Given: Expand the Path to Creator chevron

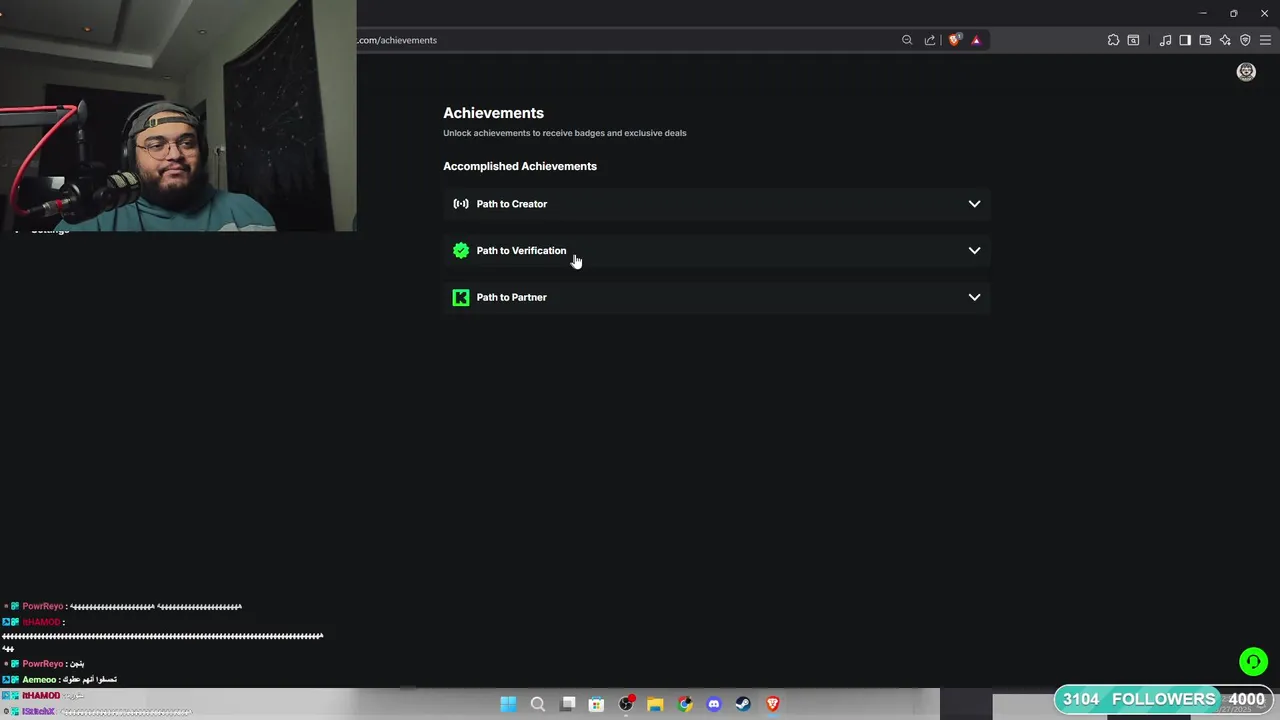Looking at the screenshot, I should tap(974, 204).
